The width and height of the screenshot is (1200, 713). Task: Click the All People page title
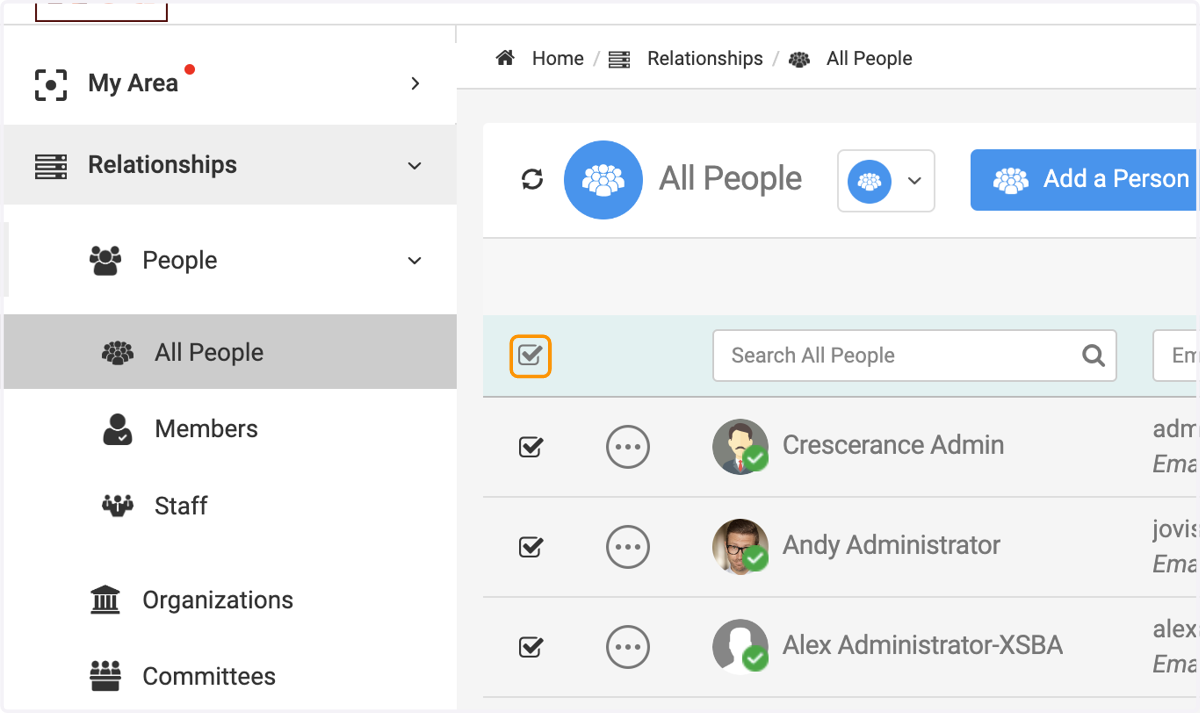[x=730, y=179]
